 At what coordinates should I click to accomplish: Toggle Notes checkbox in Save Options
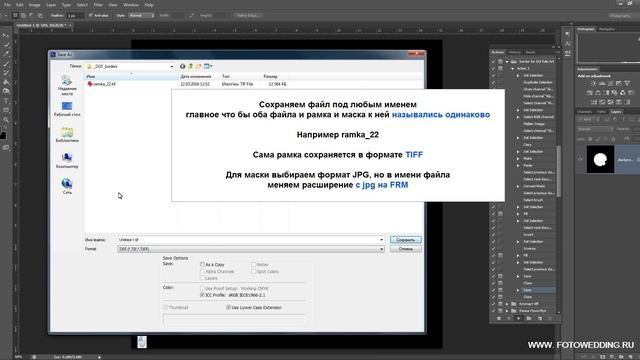click(x=253, y=264)
